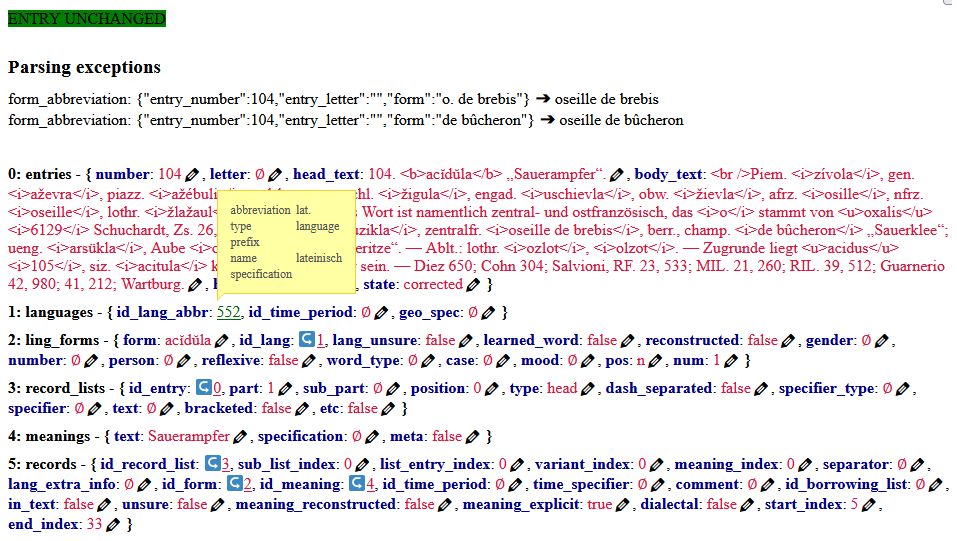Click the yellow language abbreviation tooltip
Image resolution: width=957 pixels, height=541 pixels.
(x=286, y=241)
